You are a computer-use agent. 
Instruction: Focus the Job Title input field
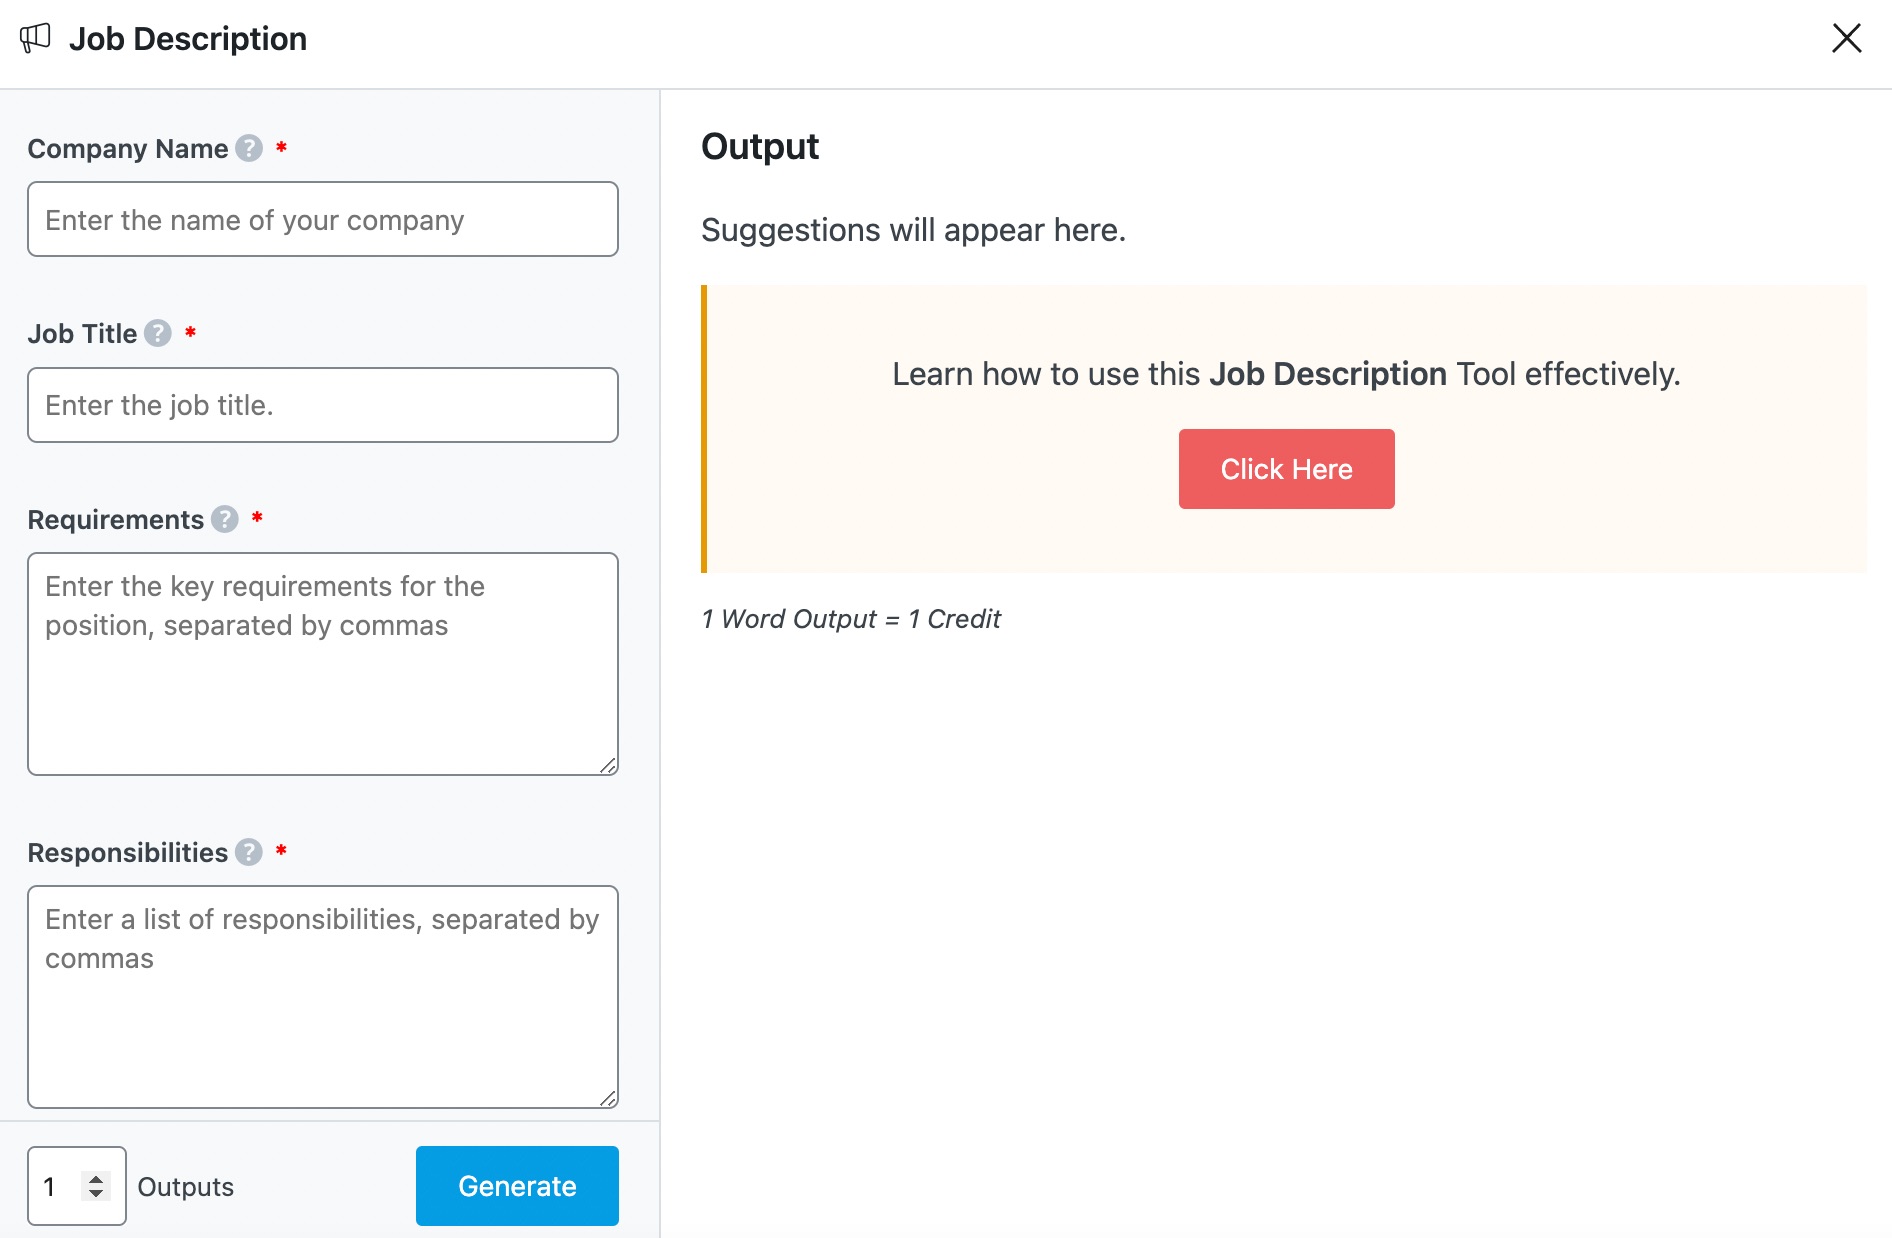coord(323,405)
